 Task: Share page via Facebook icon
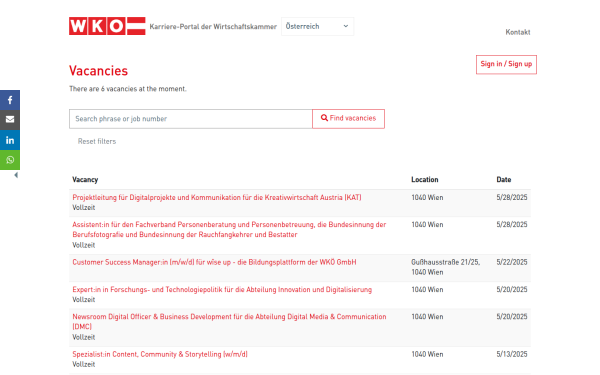pos(10,100)
